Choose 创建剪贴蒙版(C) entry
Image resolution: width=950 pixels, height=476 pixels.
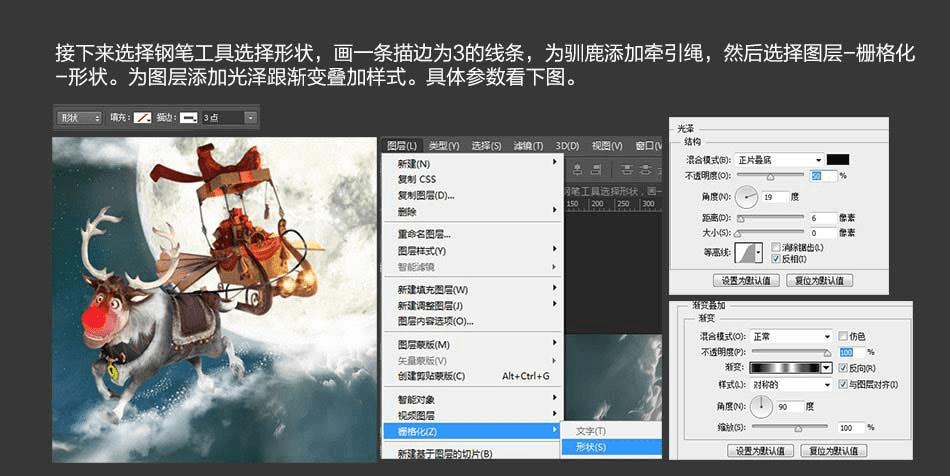pyautogui.click(x=473, y=376)
